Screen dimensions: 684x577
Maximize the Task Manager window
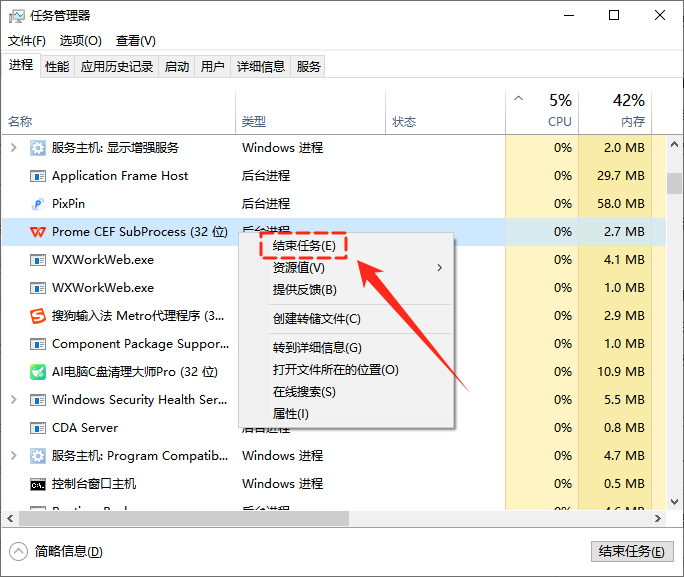pyautogui.click(x=614, y=15)
